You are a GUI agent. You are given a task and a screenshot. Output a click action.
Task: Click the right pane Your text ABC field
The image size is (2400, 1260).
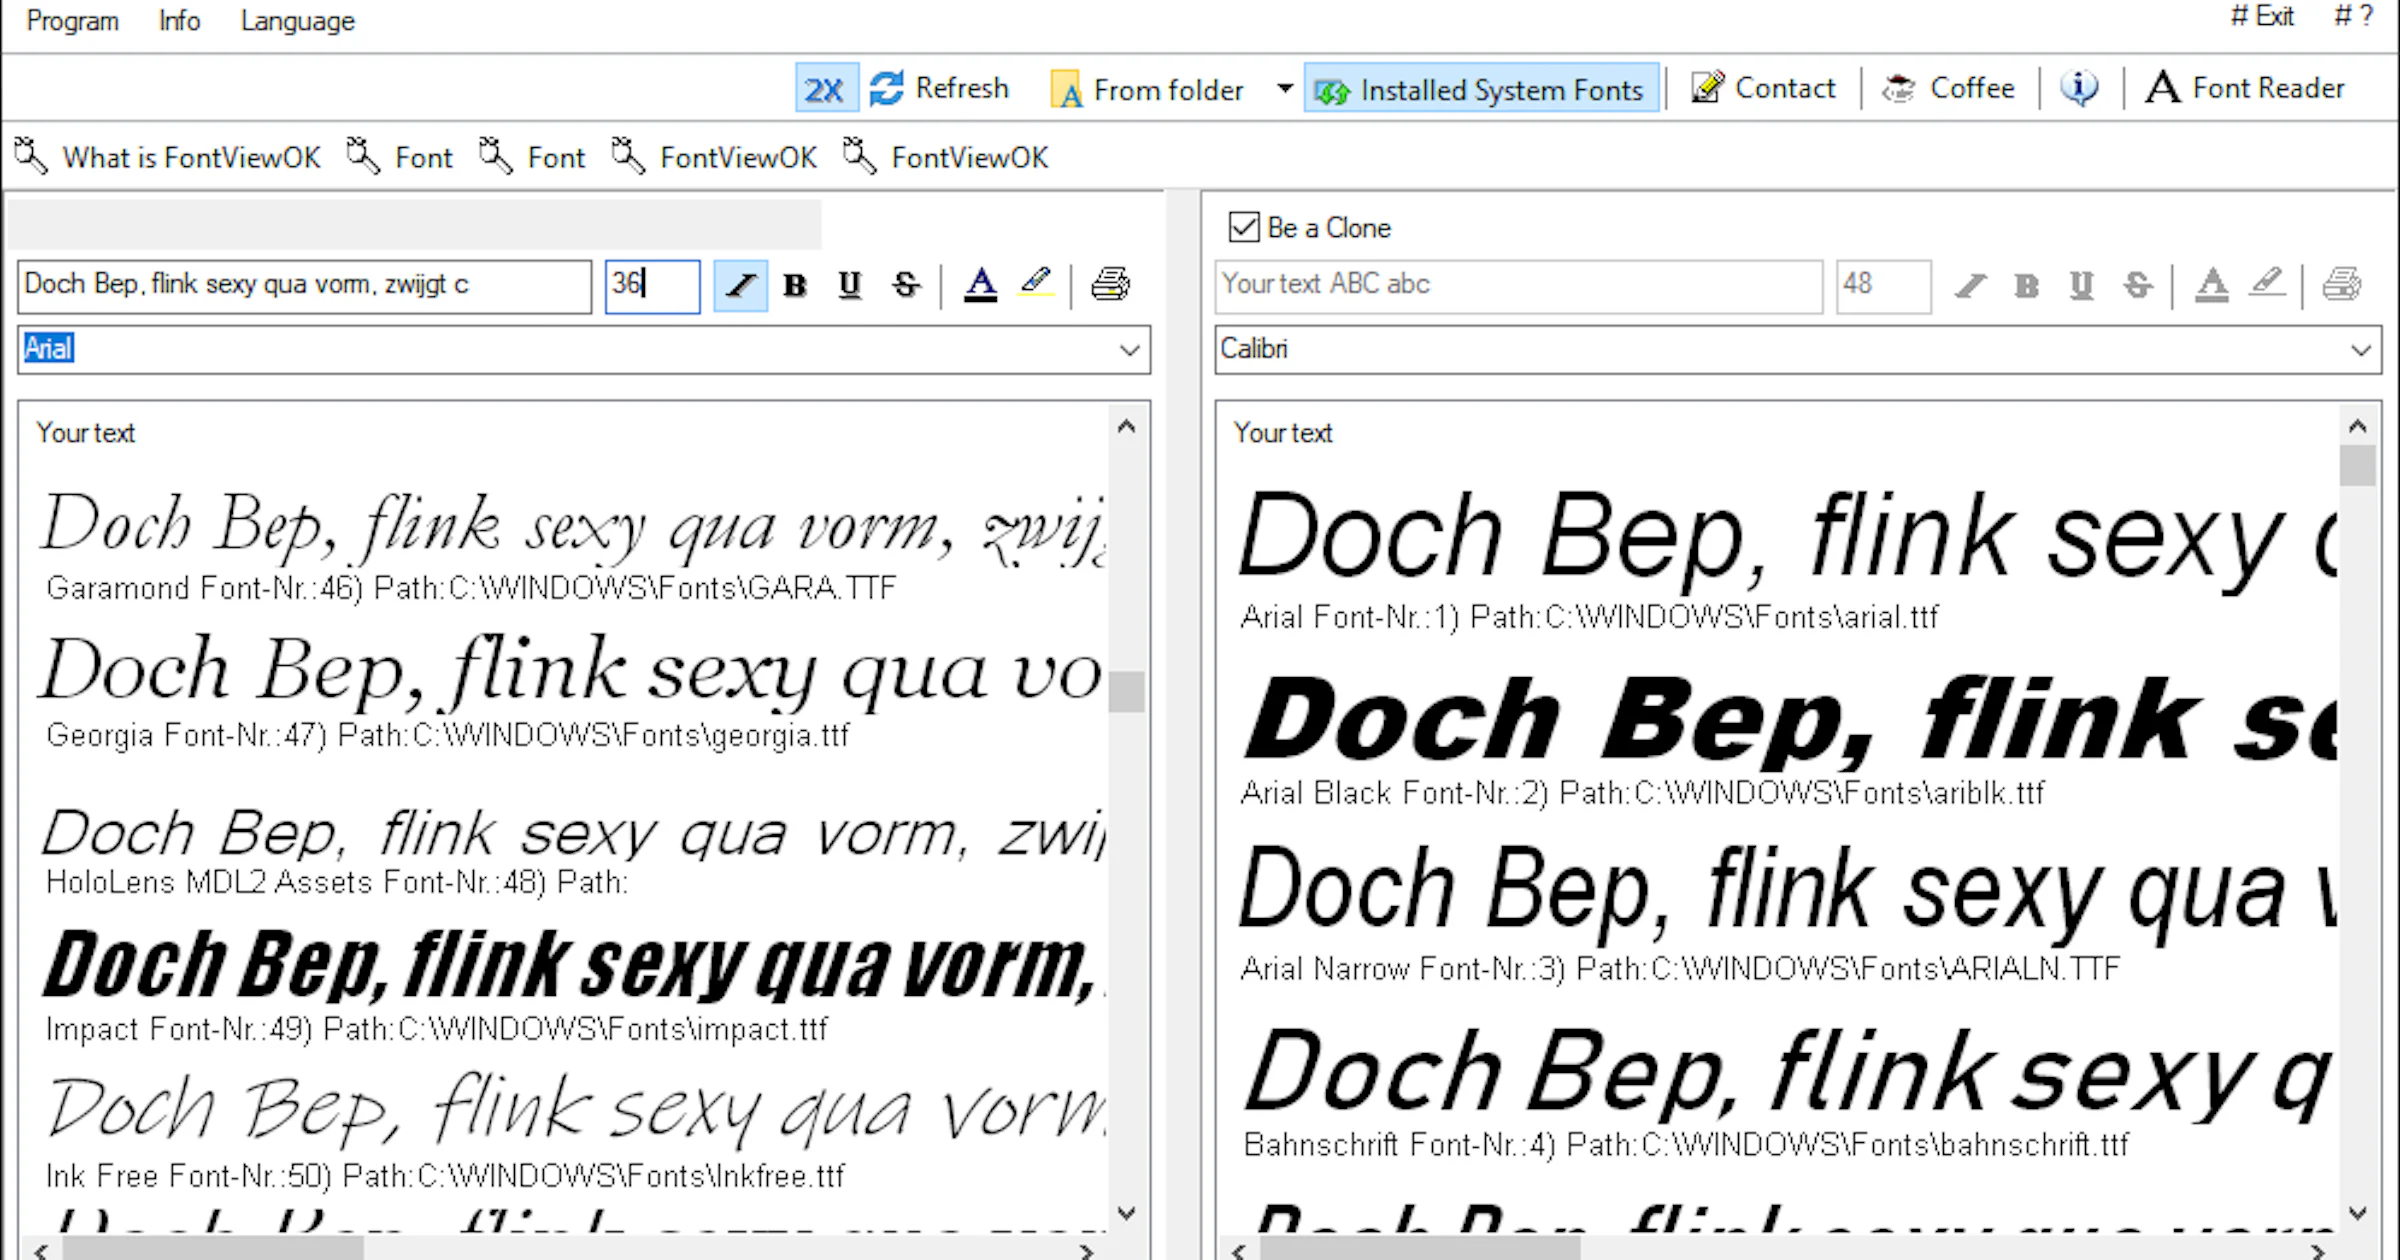click(x=1519, y=286)
